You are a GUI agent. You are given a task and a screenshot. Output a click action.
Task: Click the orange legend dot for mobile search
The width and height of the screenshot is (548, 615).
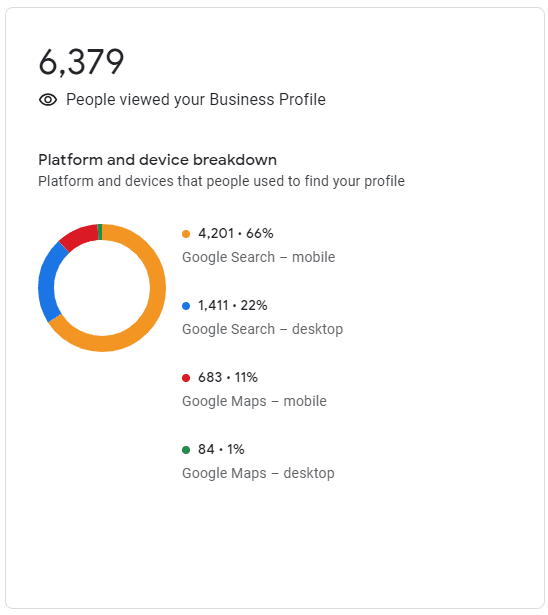[186, 234]
